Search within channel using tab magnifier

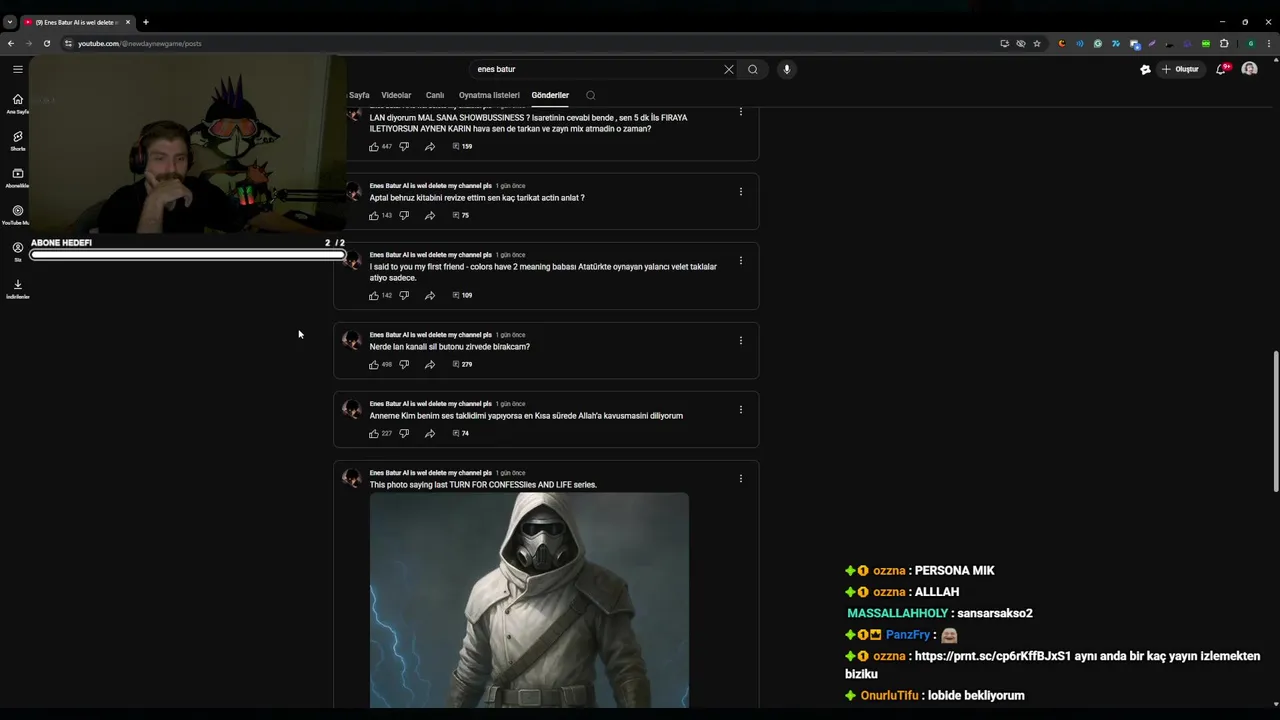(x=591, y=95)
